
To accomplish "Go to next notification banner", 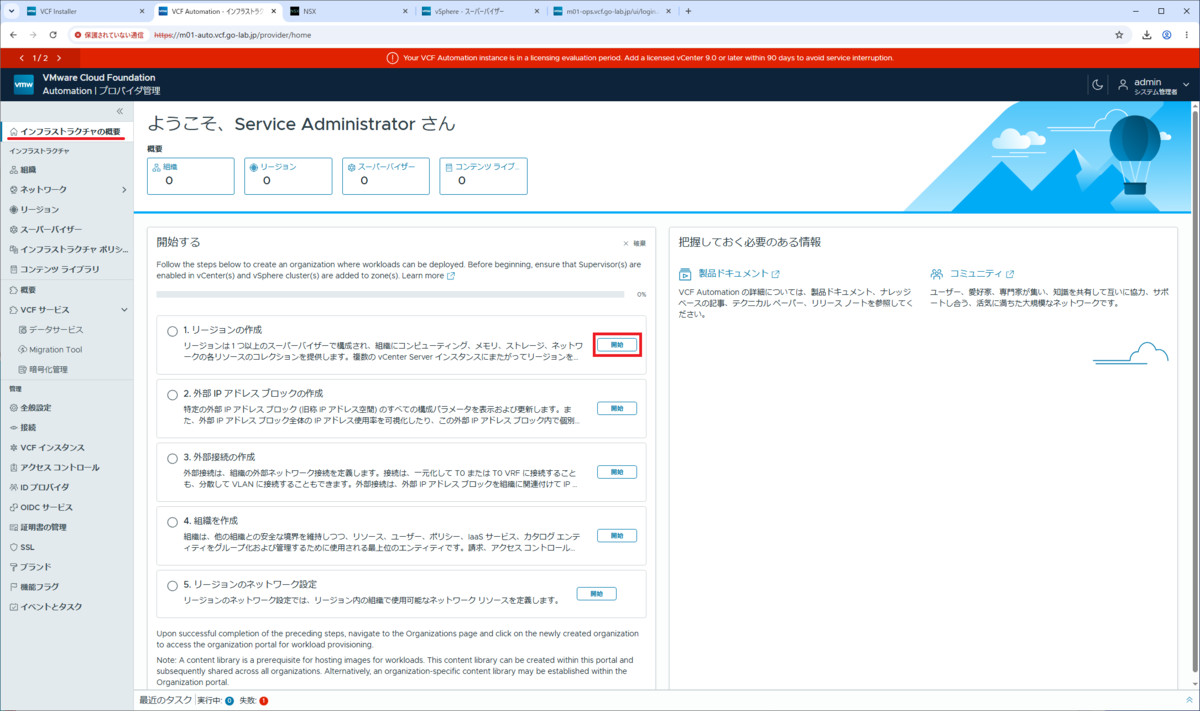I will click(x=59, y=58).
